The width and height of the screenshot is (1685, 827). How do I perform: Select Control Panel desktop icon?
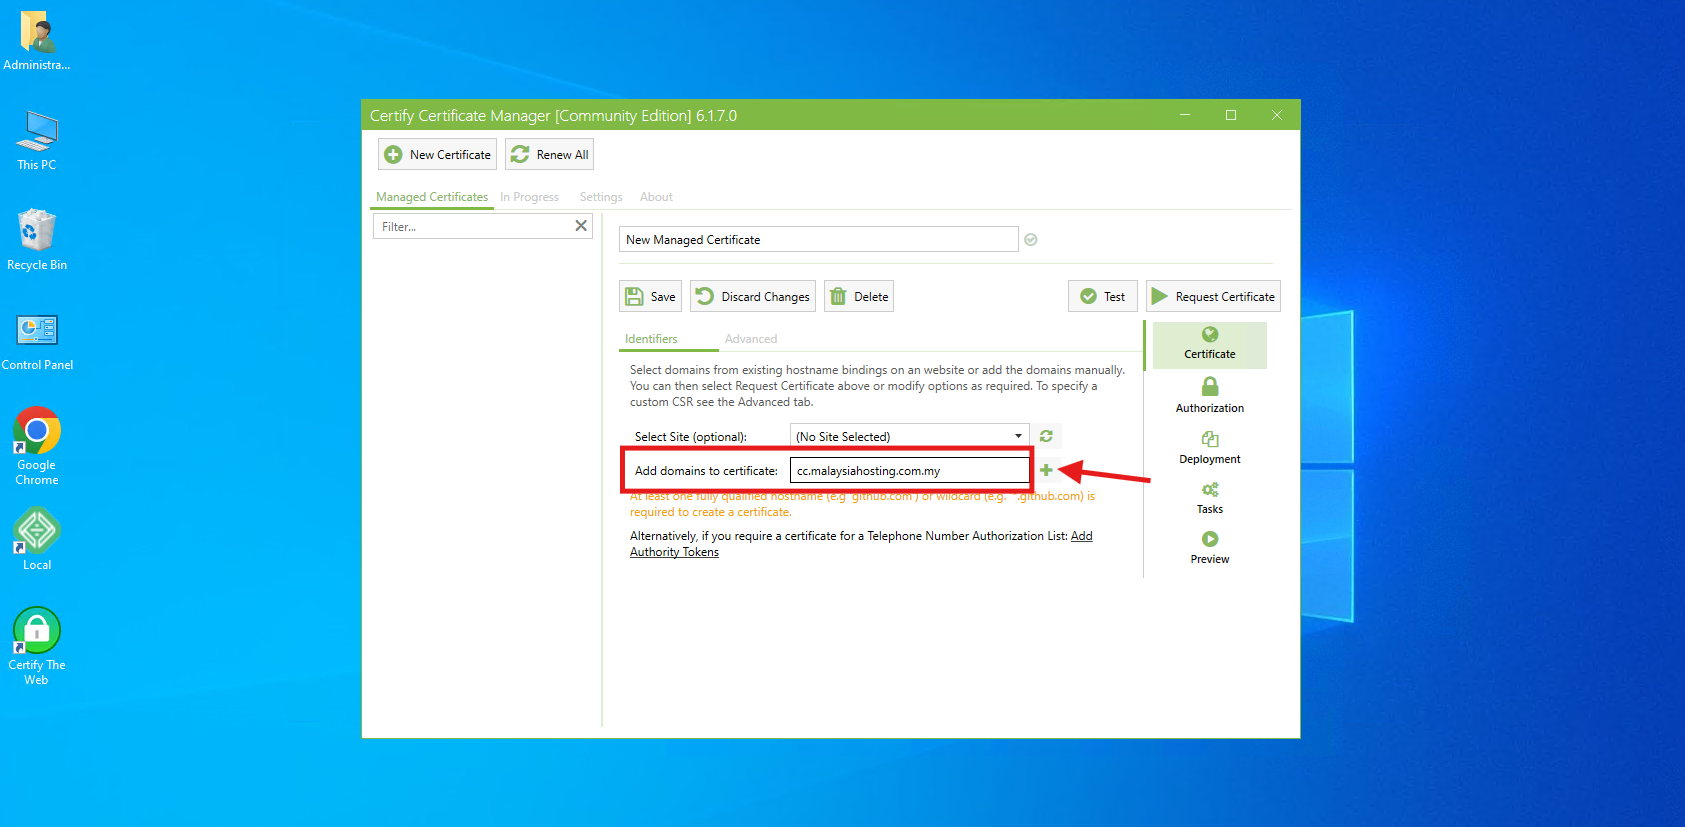[x=37, y=341]
